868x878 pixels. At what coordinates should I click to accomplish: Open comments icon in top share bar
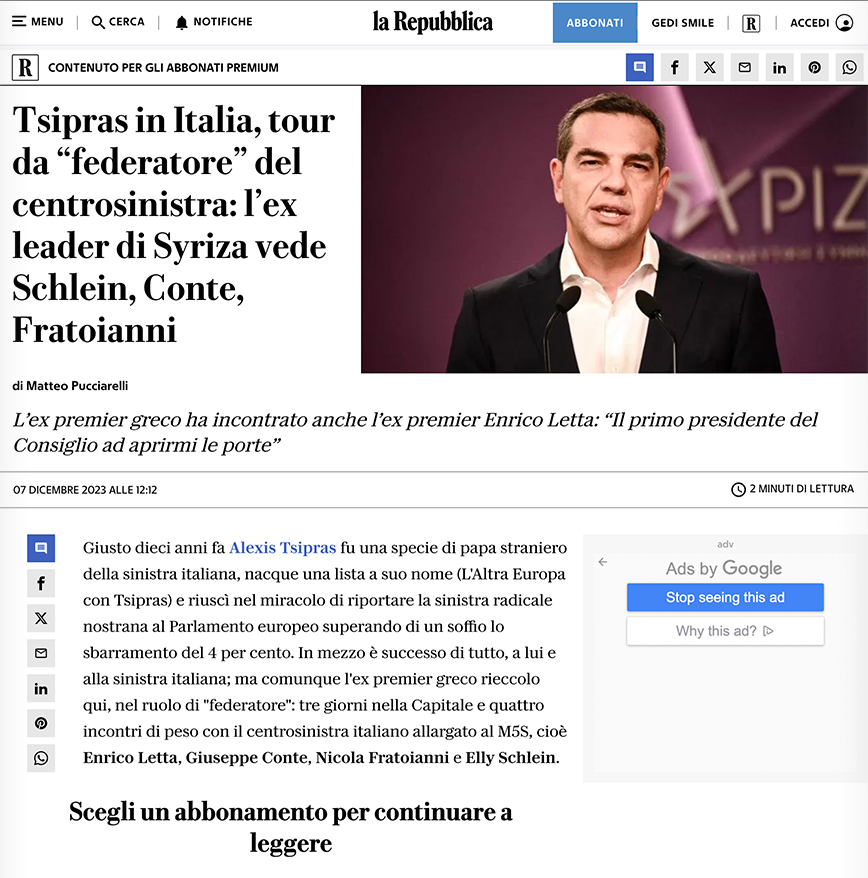[x=640, y=67]
